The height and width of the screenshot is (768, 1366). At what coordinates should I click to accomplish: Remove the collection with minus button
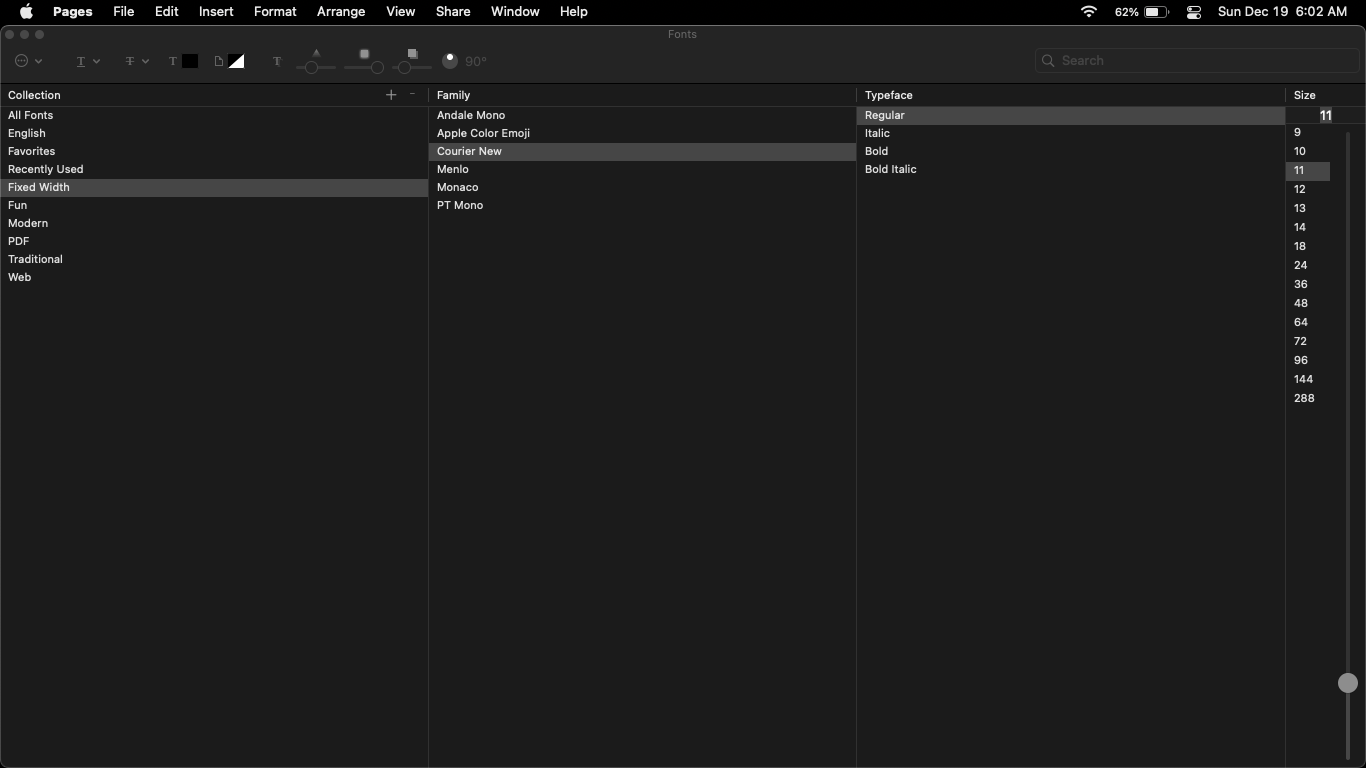tap(412, 94)
